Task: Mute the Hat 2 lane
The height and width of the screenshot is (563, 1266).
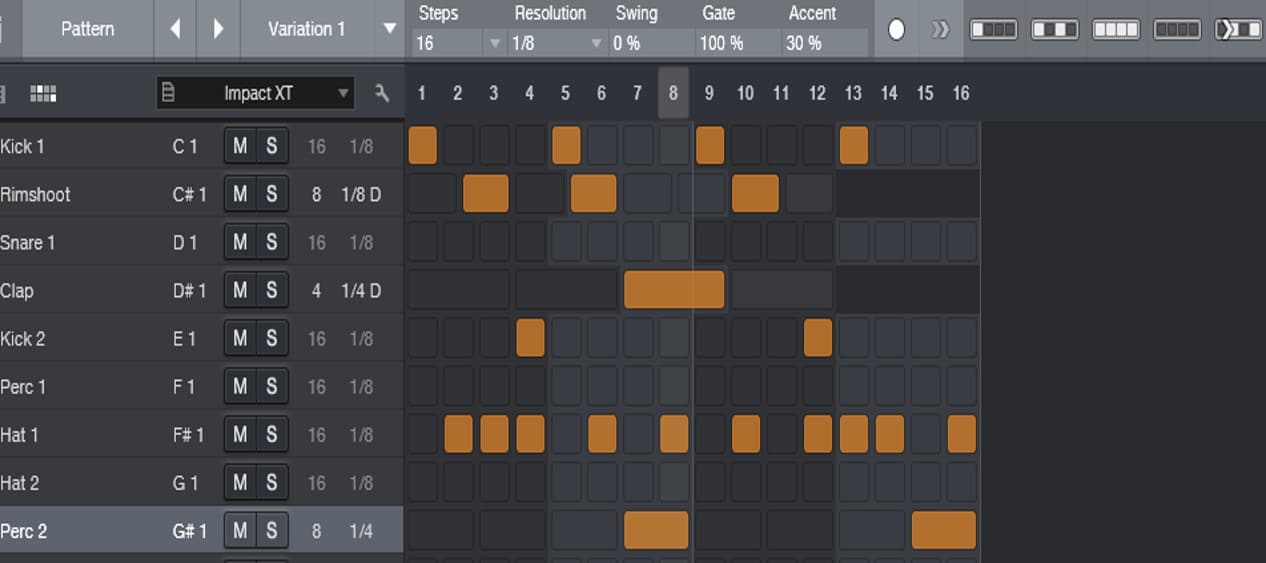Action: 240,482
